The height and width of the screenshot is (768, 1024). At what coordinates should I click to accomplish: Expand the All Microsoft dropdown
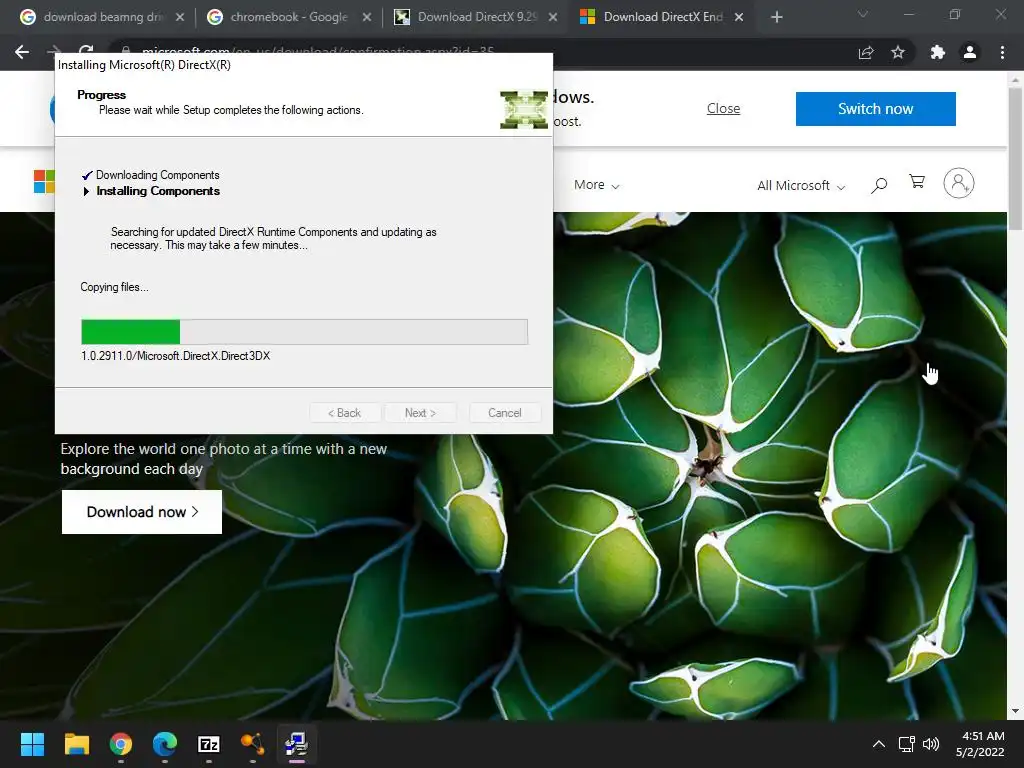pyautogui.click(x=801, y=185)
